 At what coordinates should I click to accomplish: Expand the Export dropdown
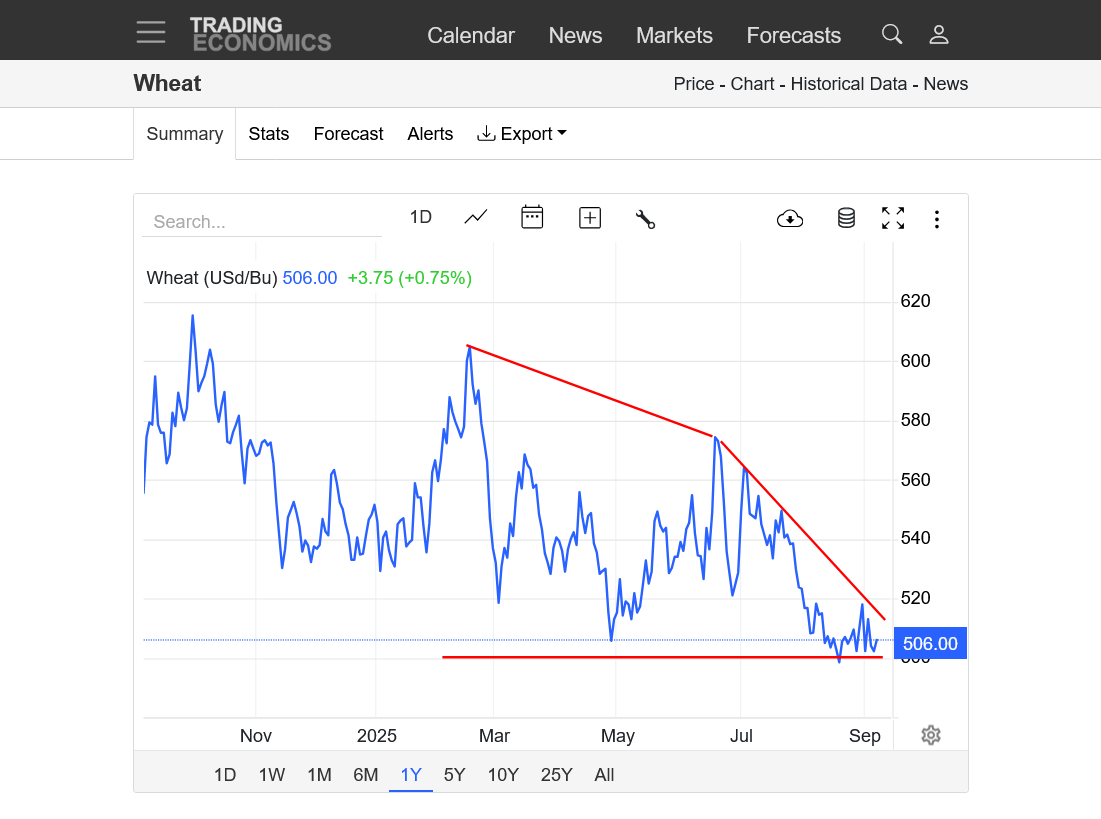522,134
